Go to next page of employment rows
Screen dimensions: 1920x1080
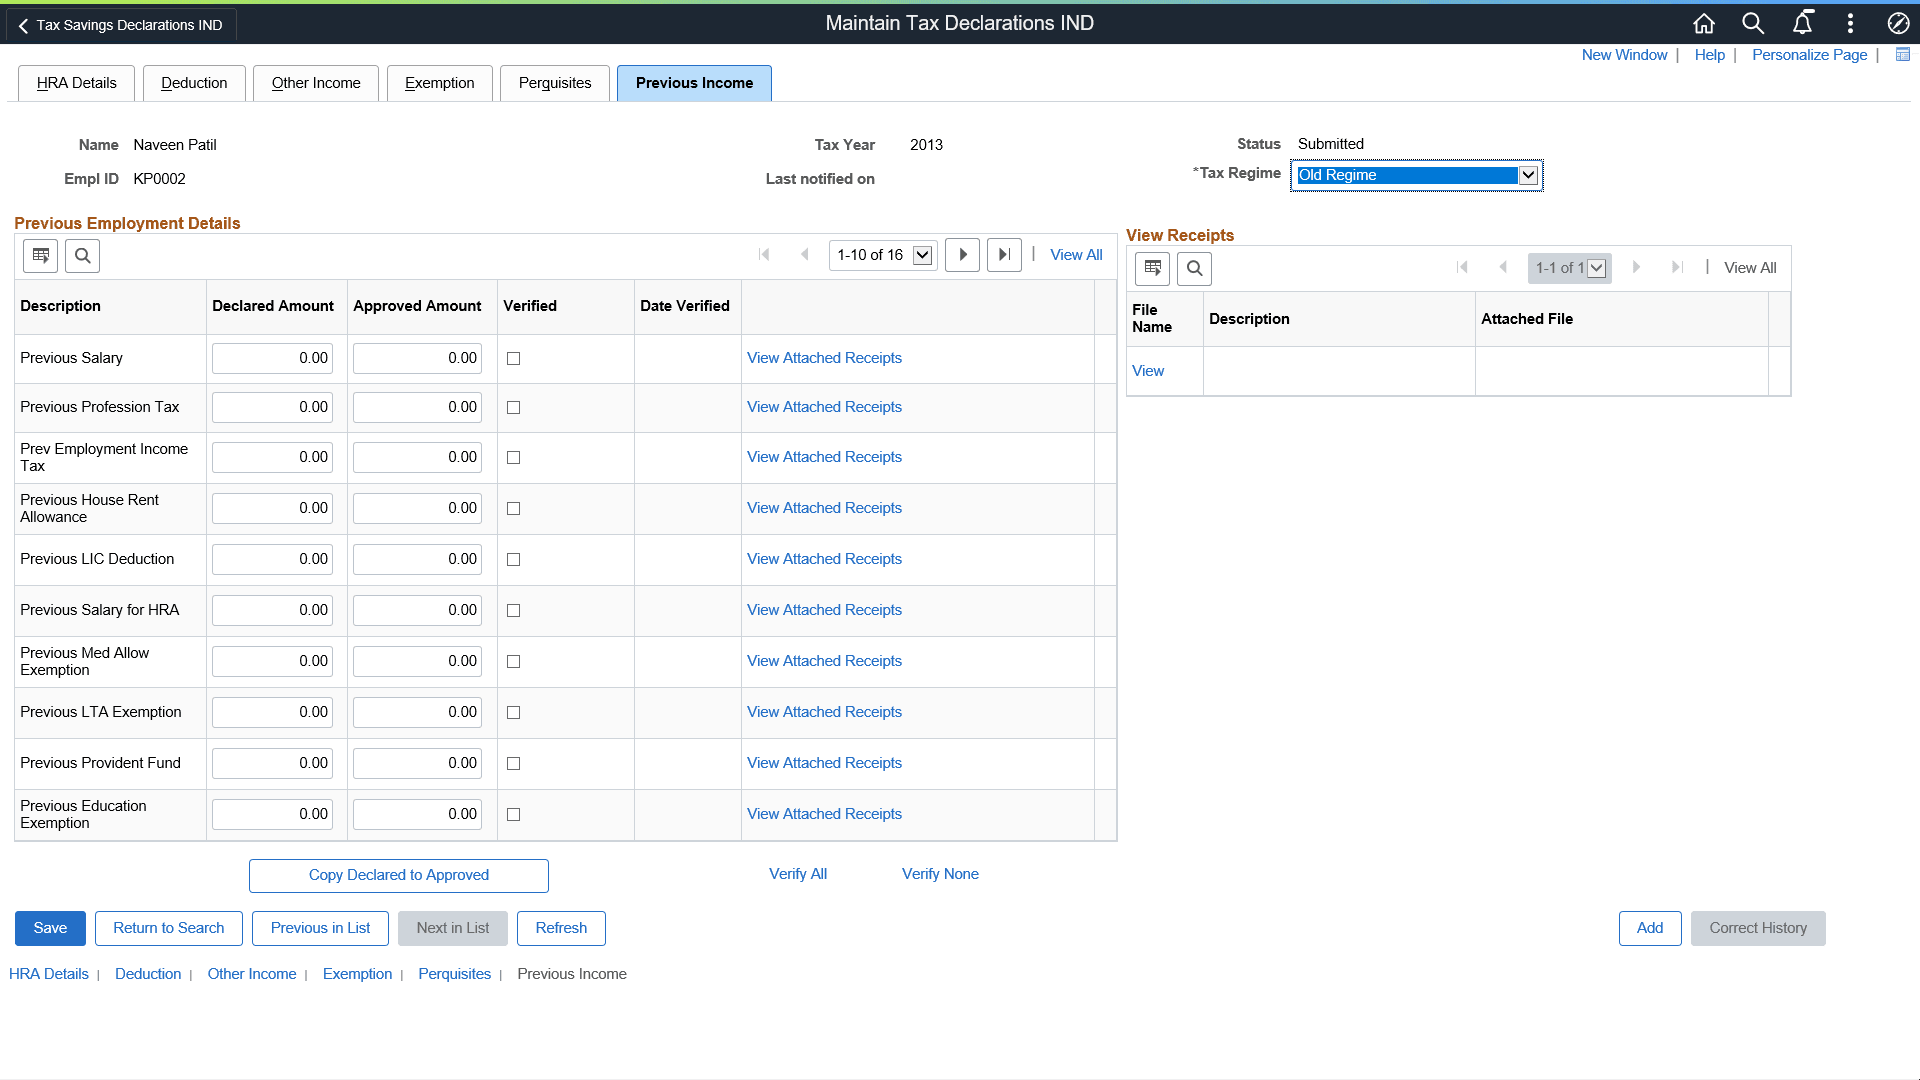962,255
